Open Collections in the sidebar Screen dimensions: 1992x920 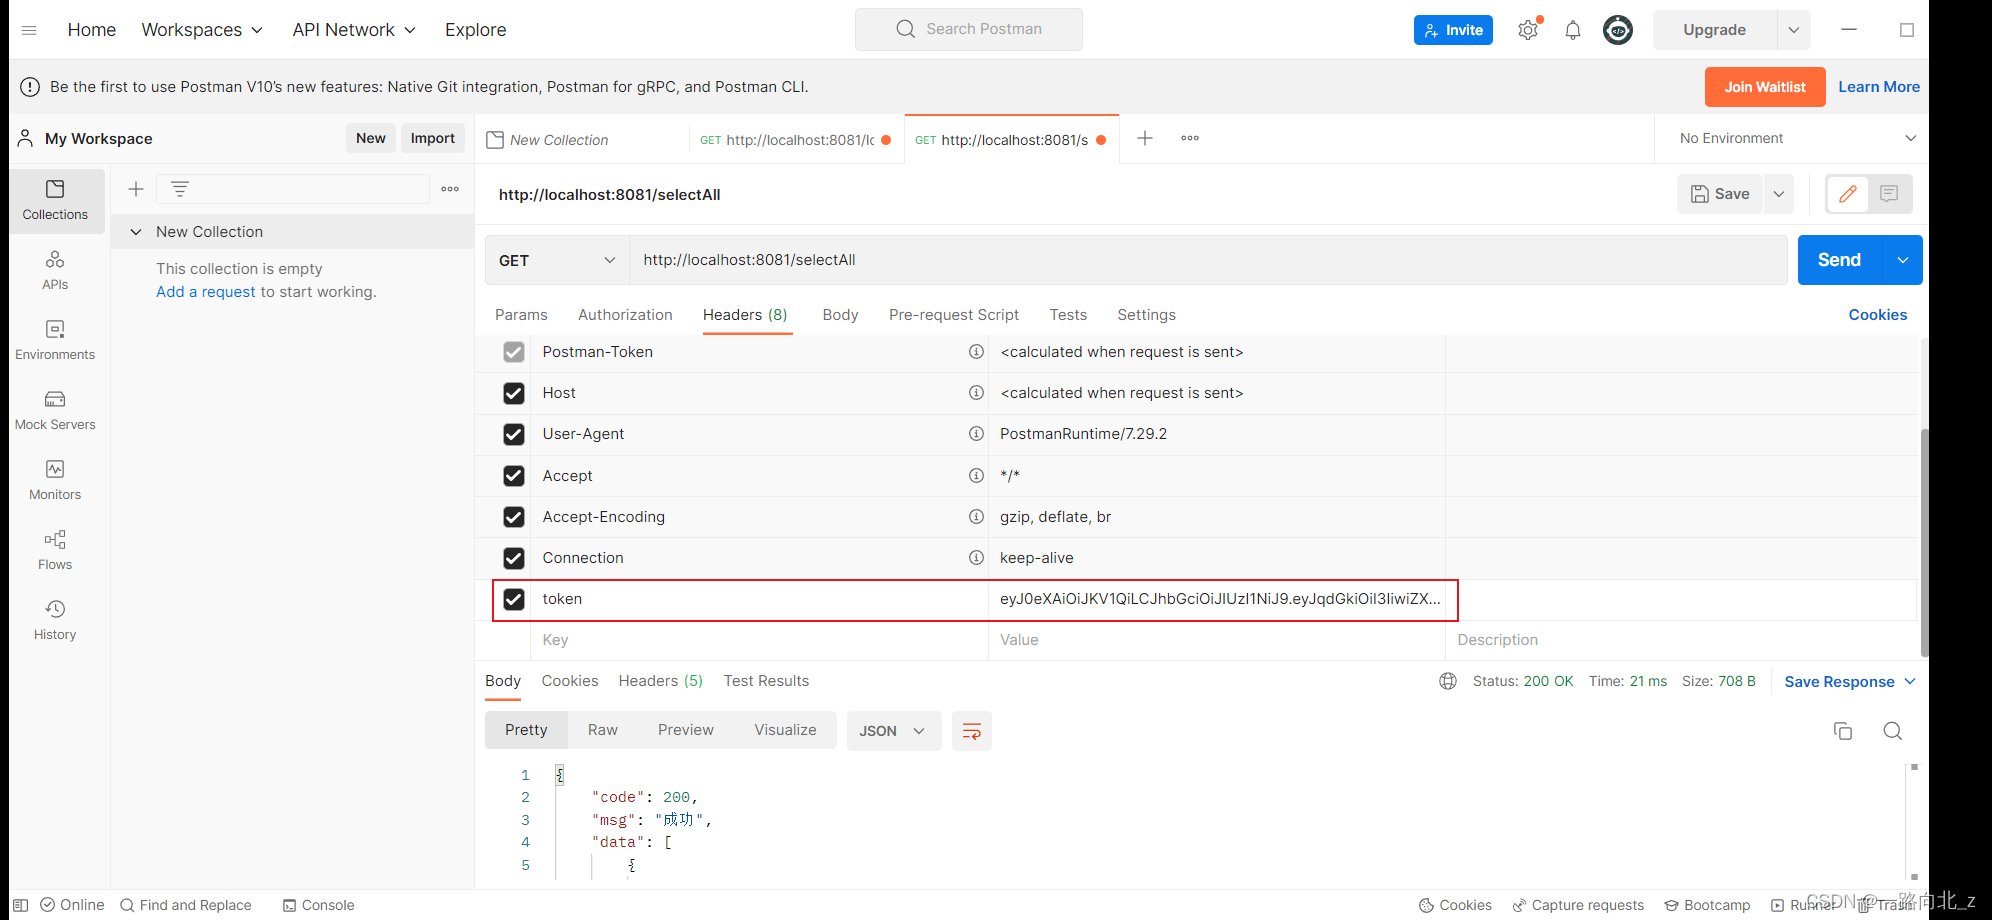55,201
